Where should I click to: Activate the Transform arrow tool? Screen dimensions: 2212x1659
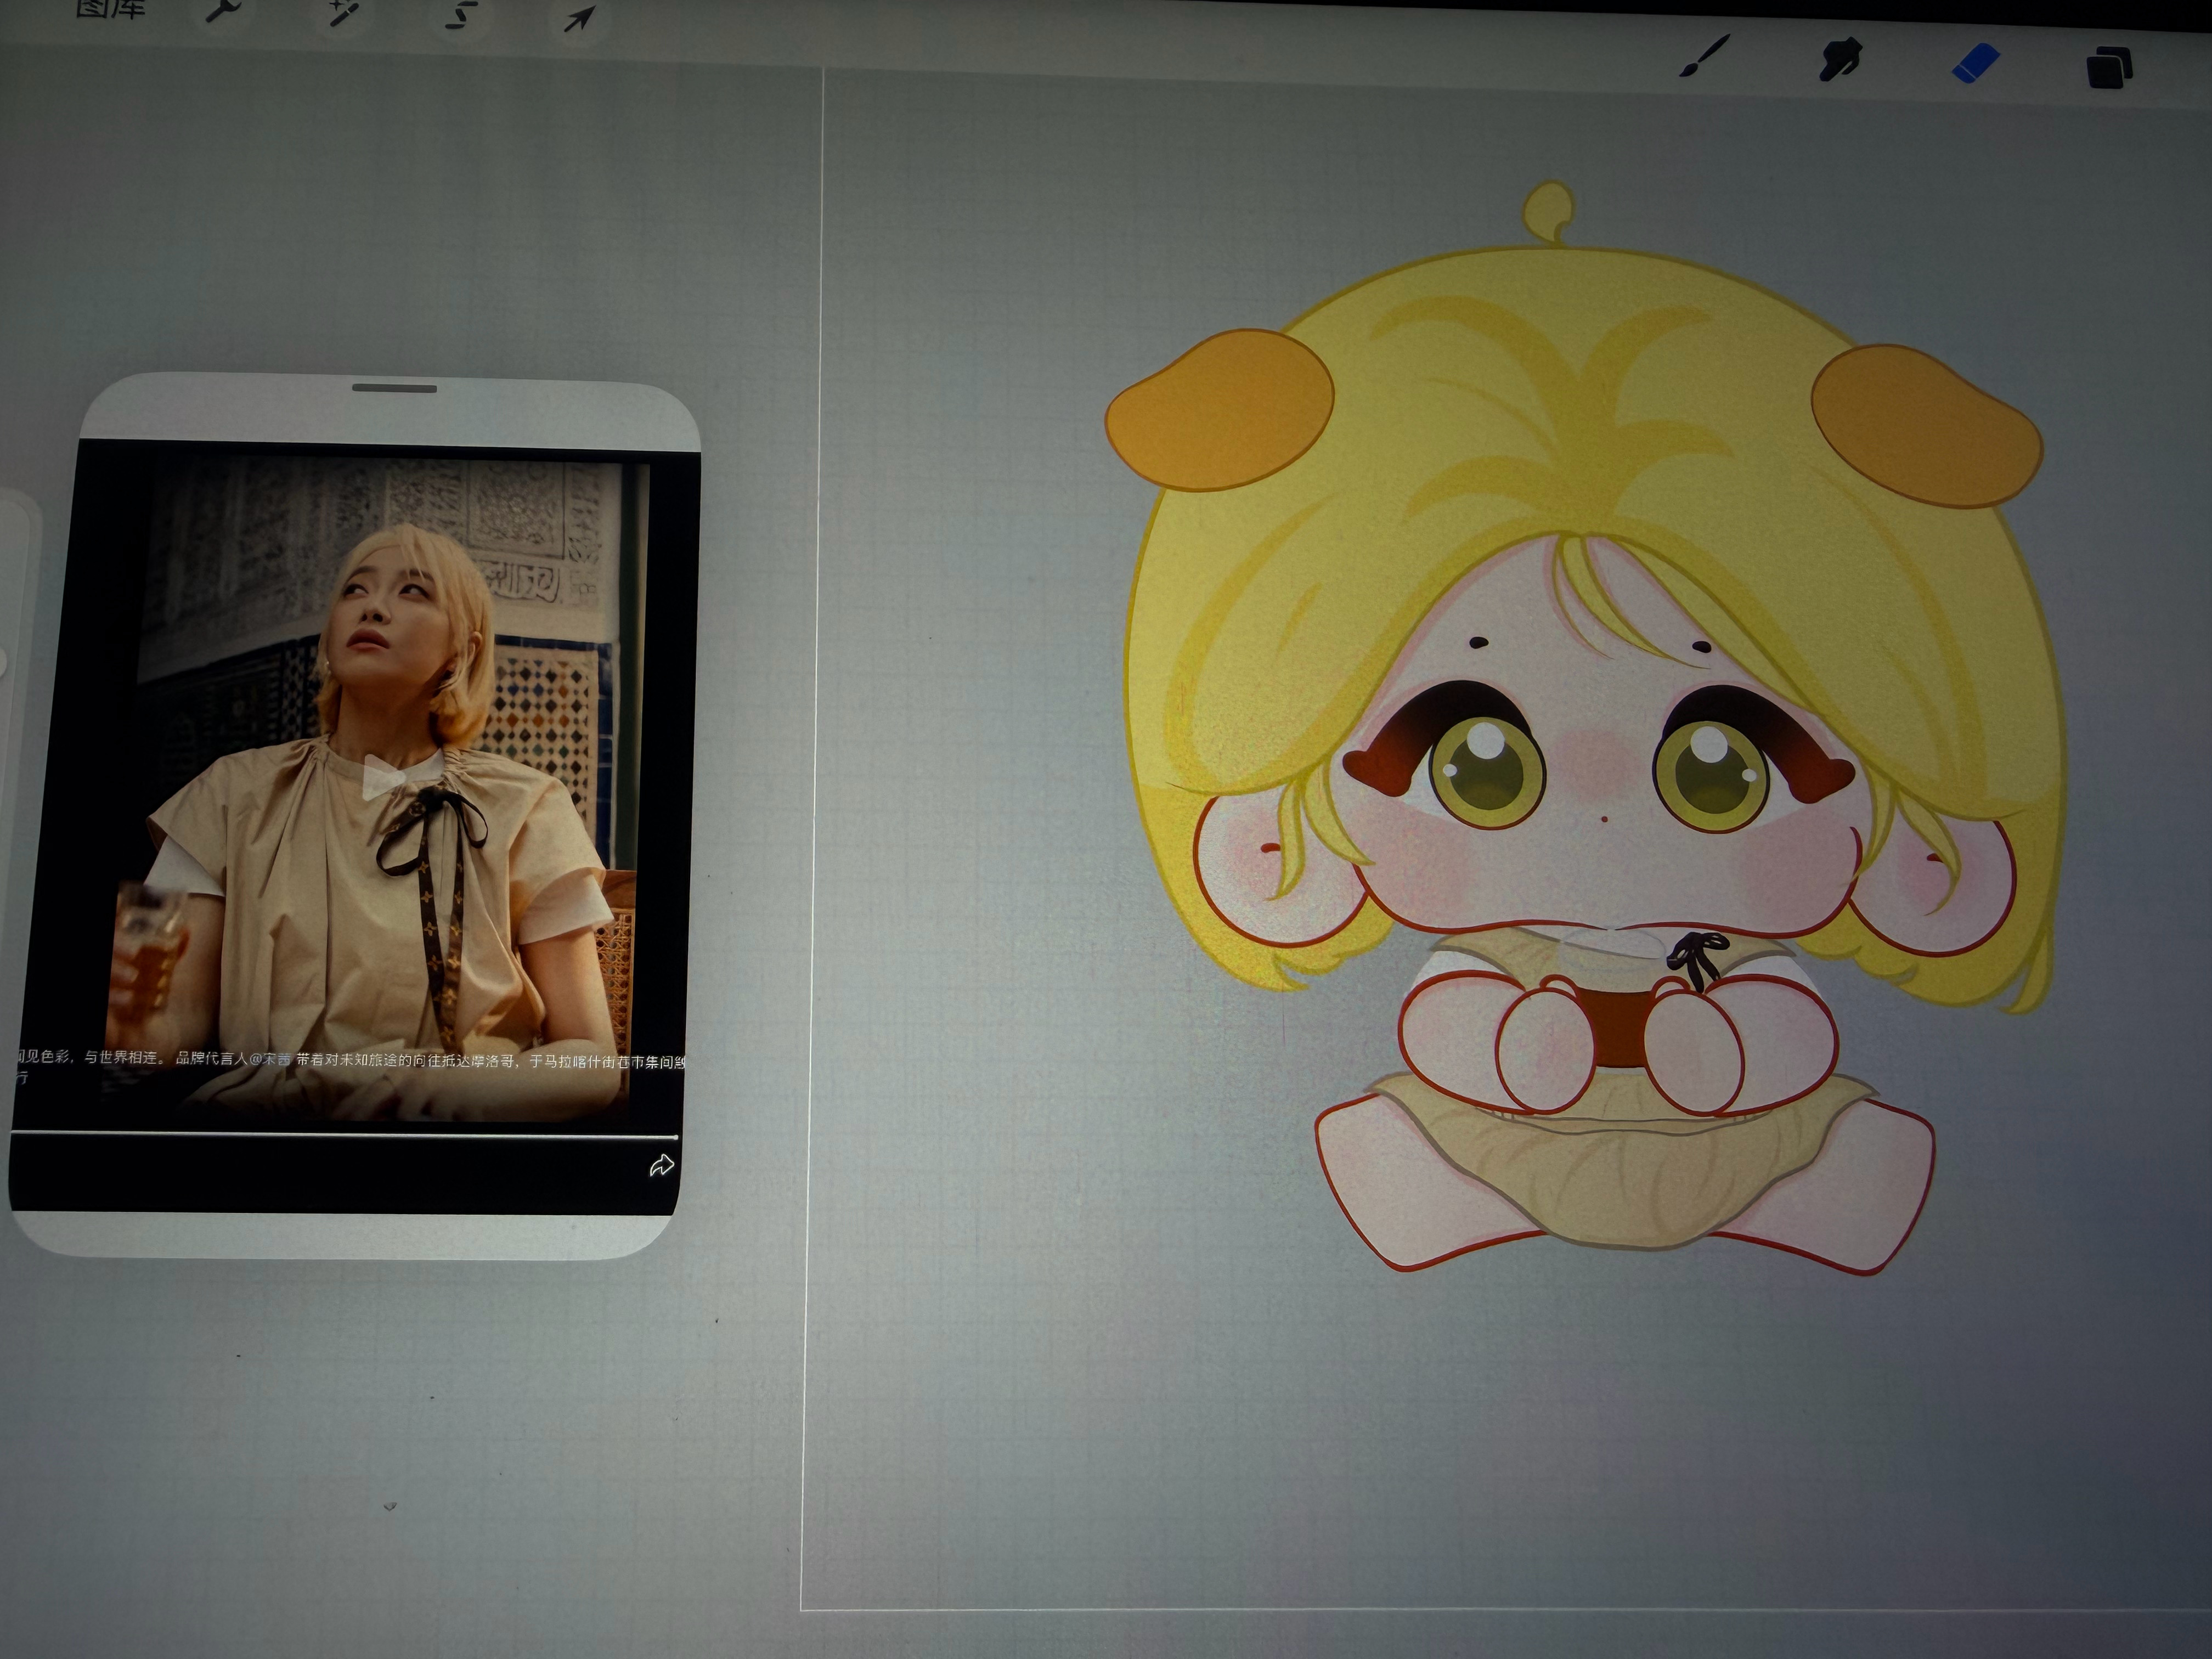(x=580, y=17)
